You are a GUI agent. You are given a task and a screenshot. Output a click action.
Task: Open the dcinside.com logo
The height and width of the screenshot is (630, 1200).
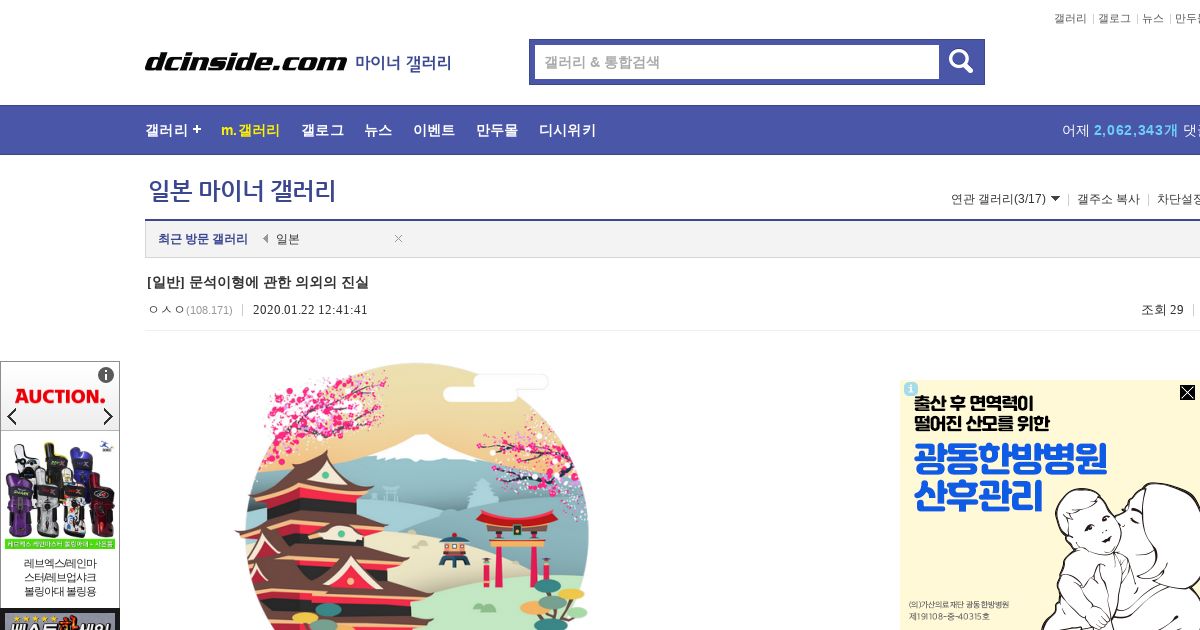pos(246,62)
